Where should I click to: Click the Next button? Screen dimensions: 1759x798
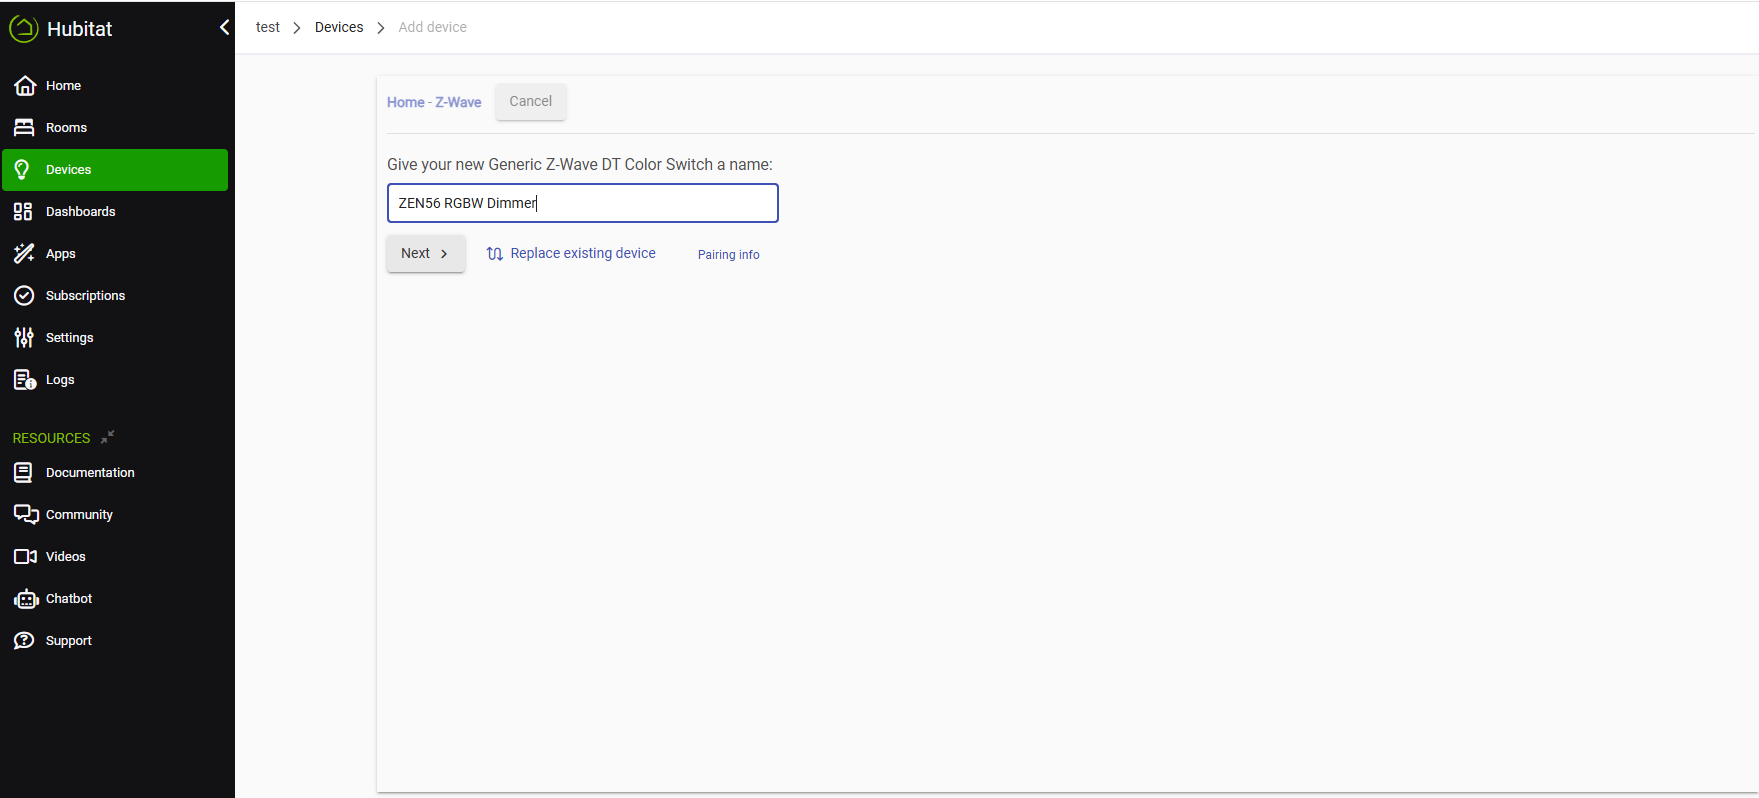click(x=425, y=254)
